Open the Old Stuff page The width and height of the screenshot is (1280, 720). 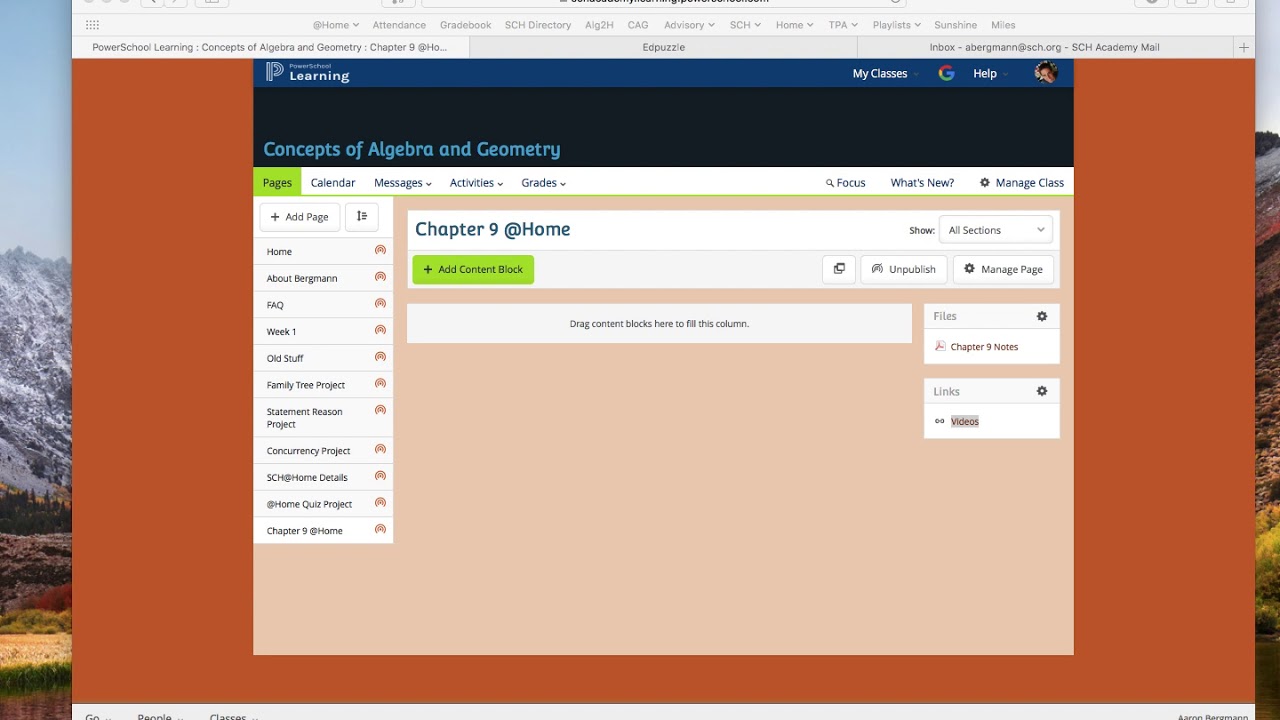coord(285,358)
